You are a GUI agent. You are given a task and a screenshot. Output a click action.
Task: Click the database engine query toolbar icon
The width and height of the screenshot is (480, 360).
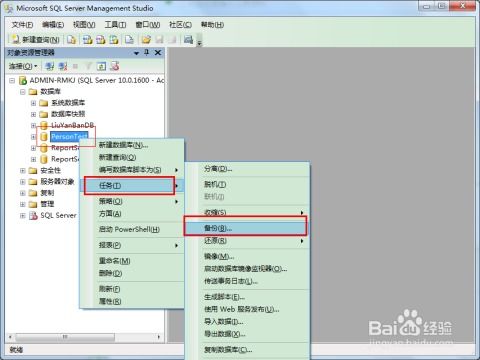pos(71,39)
